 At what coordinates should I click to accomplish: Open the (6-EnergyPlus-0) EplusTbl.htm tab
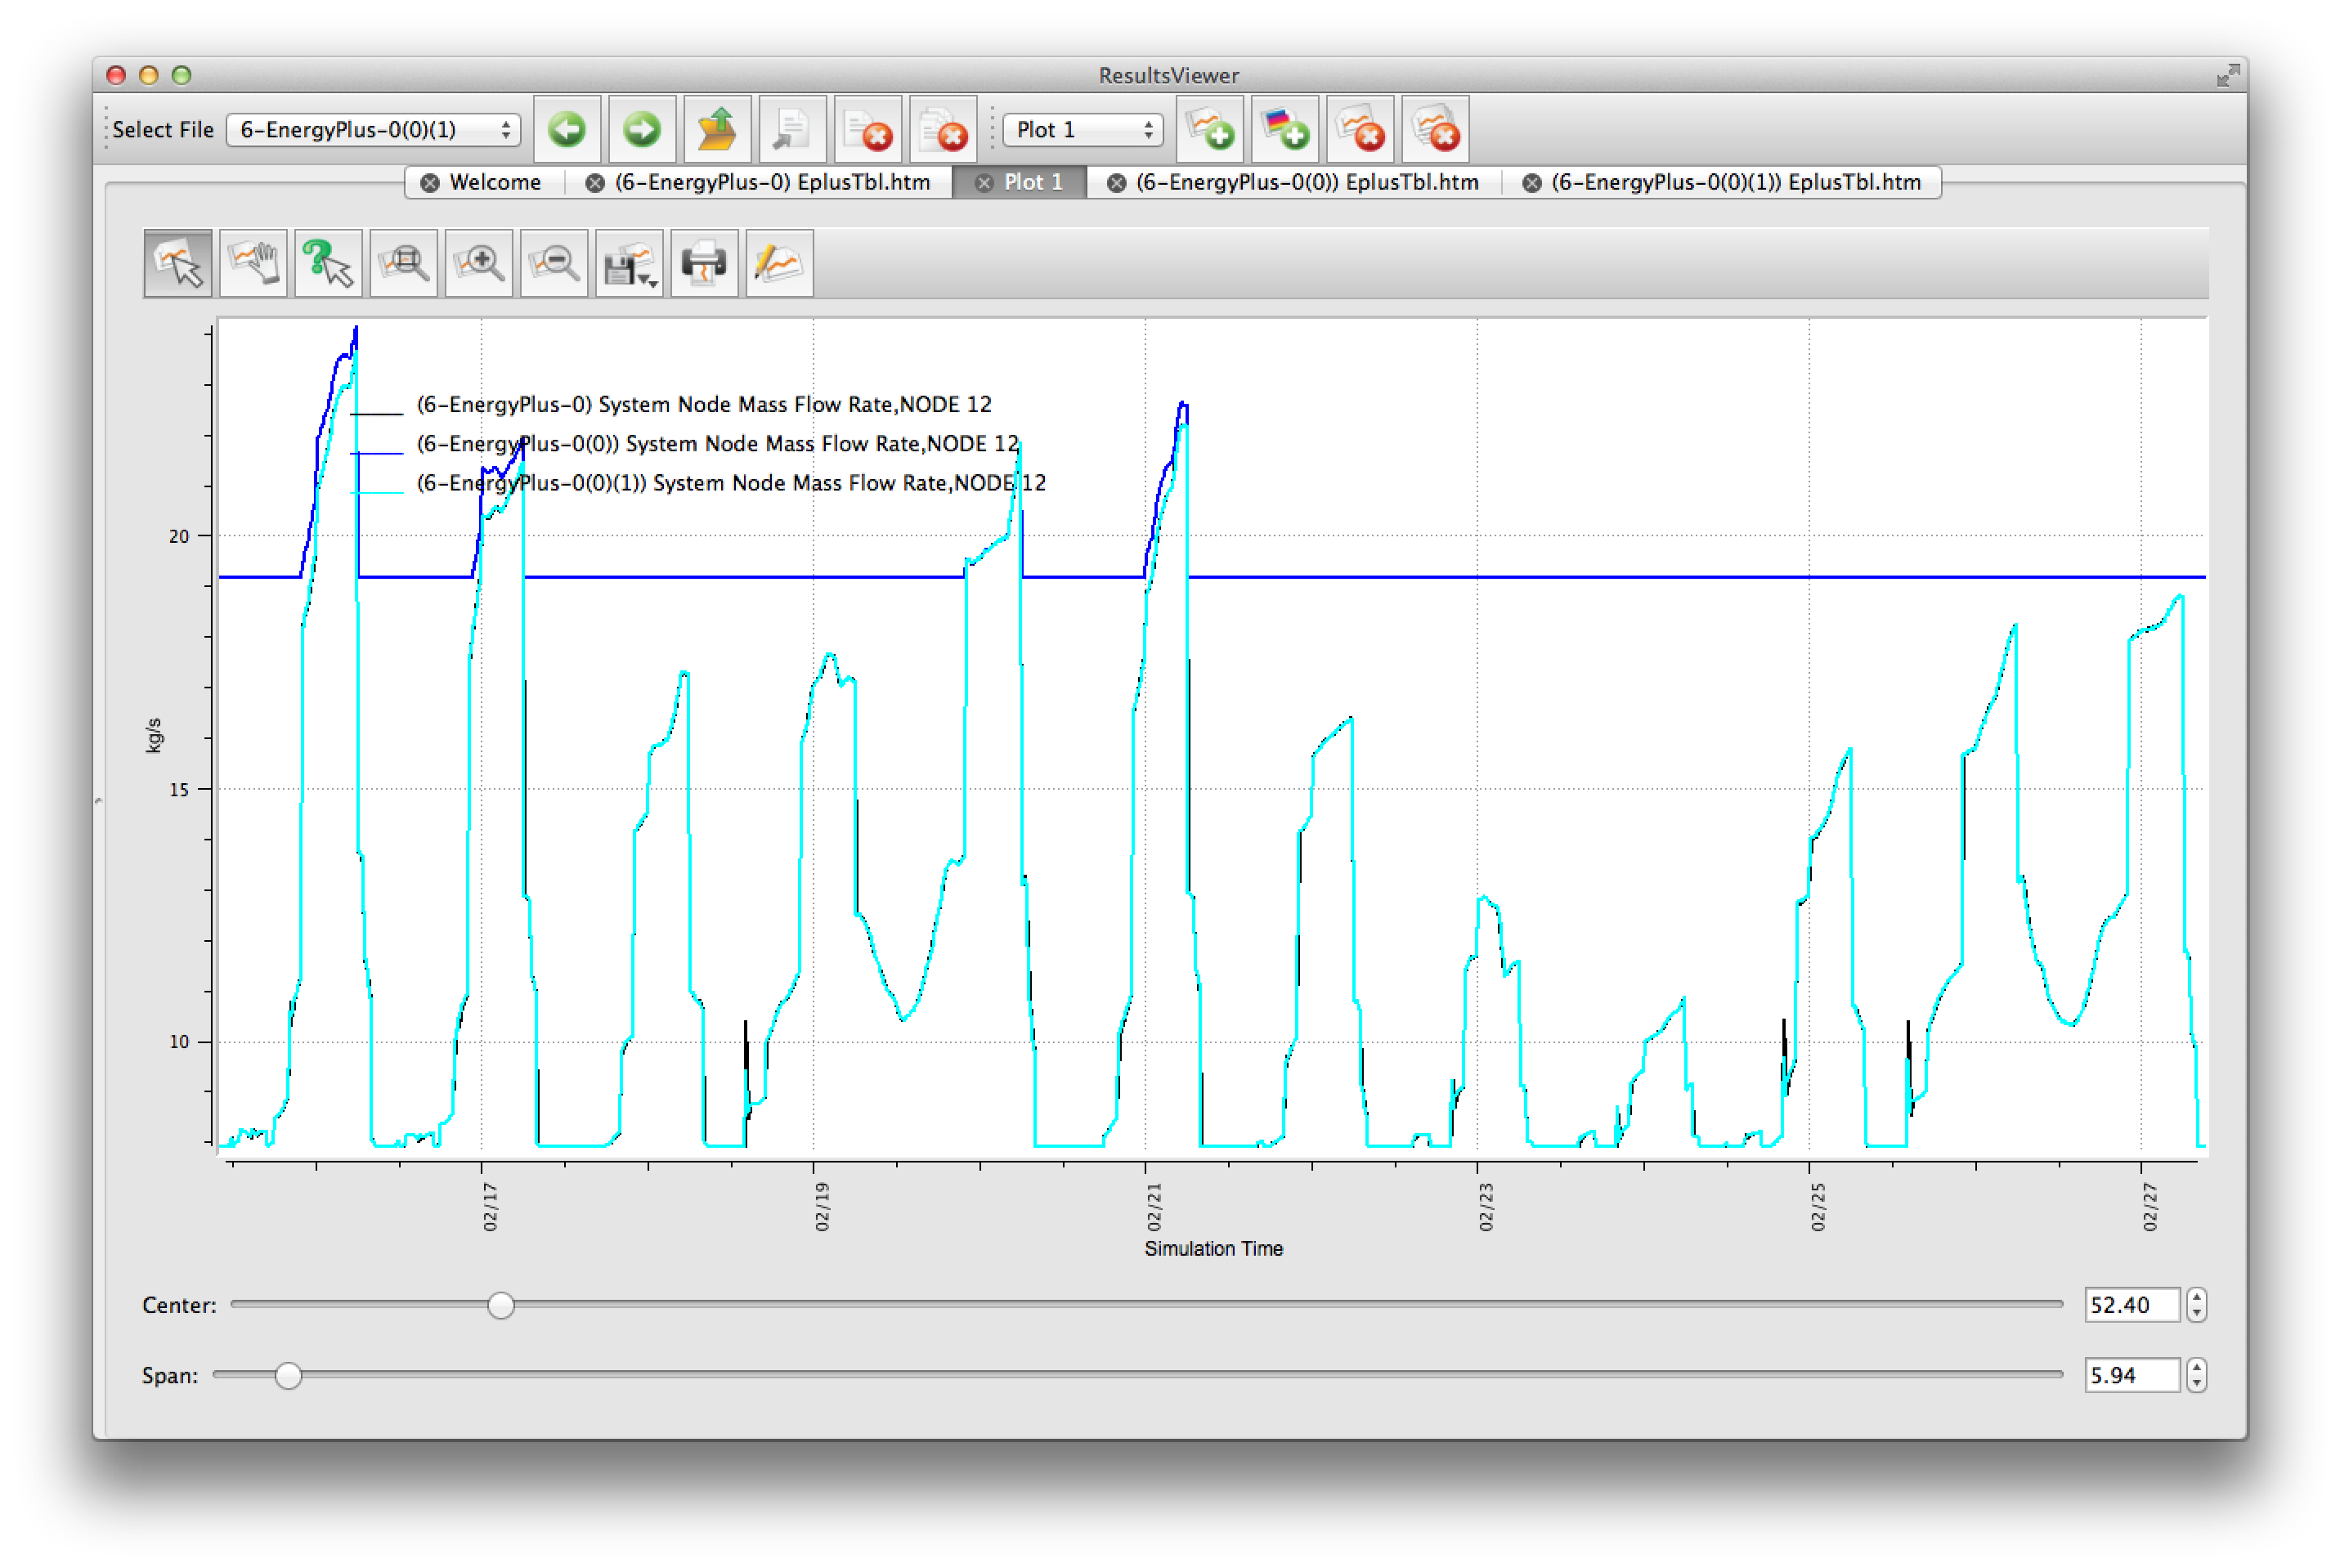tap(772, 182)
